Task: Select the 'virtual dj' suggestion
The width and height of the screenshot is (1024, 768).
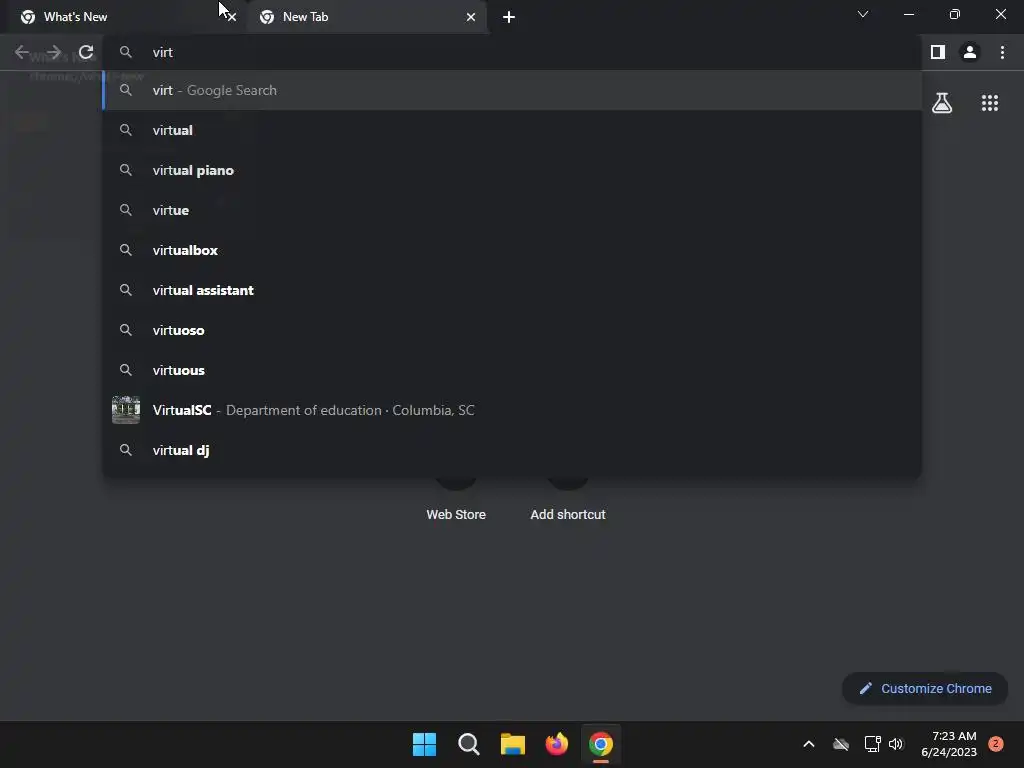Action: click(x=513, y=450)
